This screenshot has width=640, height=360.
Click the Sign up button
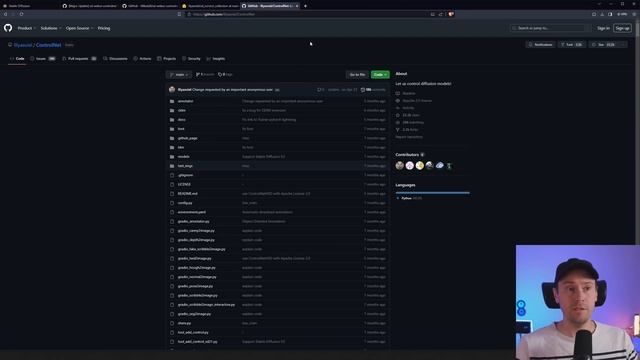coord(622,28)
